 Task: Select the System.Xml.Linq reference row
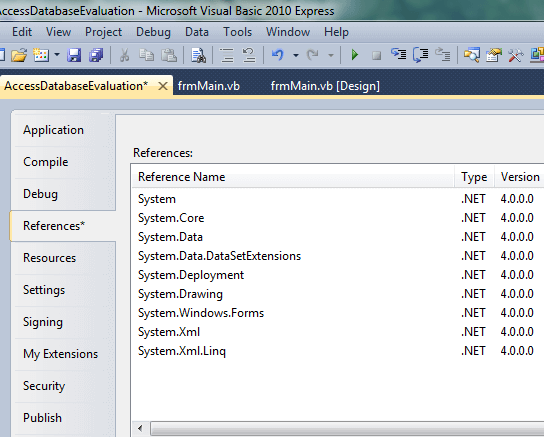pos(338,351)
